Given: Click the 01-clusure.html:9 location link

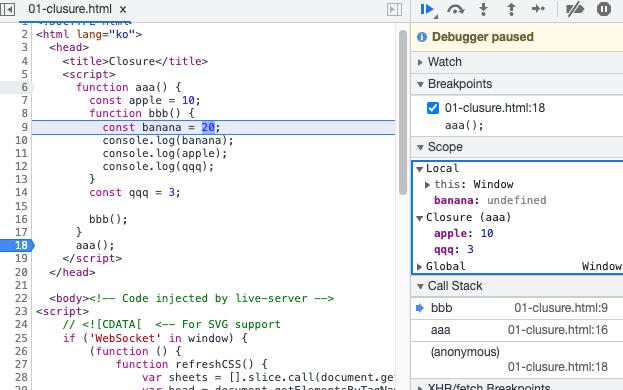Looking at the screenshot, I should (x=561, y=308).
